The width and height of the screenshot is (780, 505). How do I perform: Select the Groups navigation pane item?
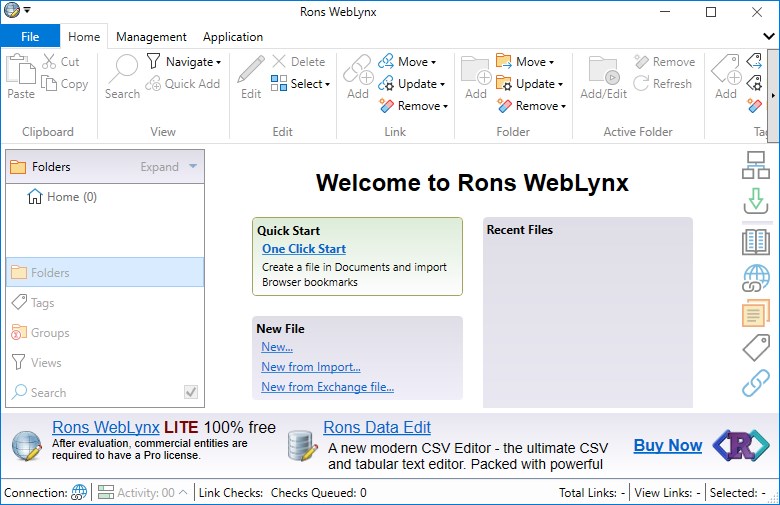point(105,332)
